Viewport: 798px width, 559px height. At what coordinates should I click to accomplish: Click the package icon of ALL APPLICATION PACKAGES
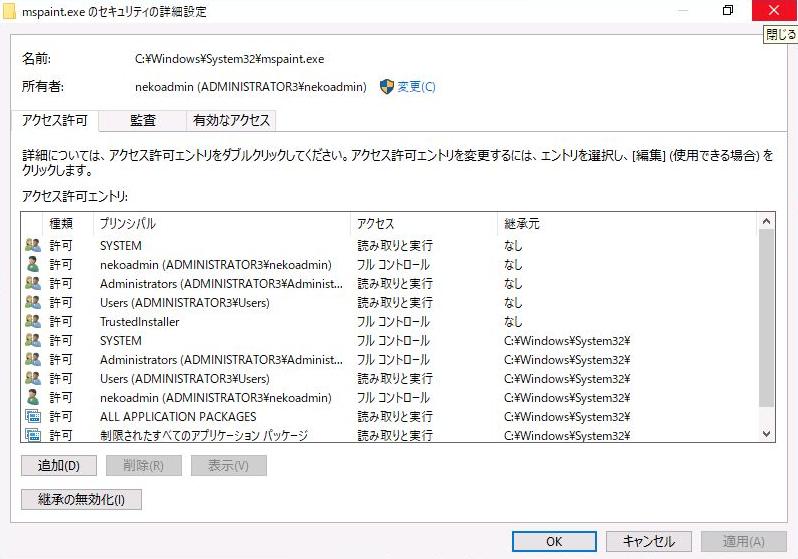[33, 416]
